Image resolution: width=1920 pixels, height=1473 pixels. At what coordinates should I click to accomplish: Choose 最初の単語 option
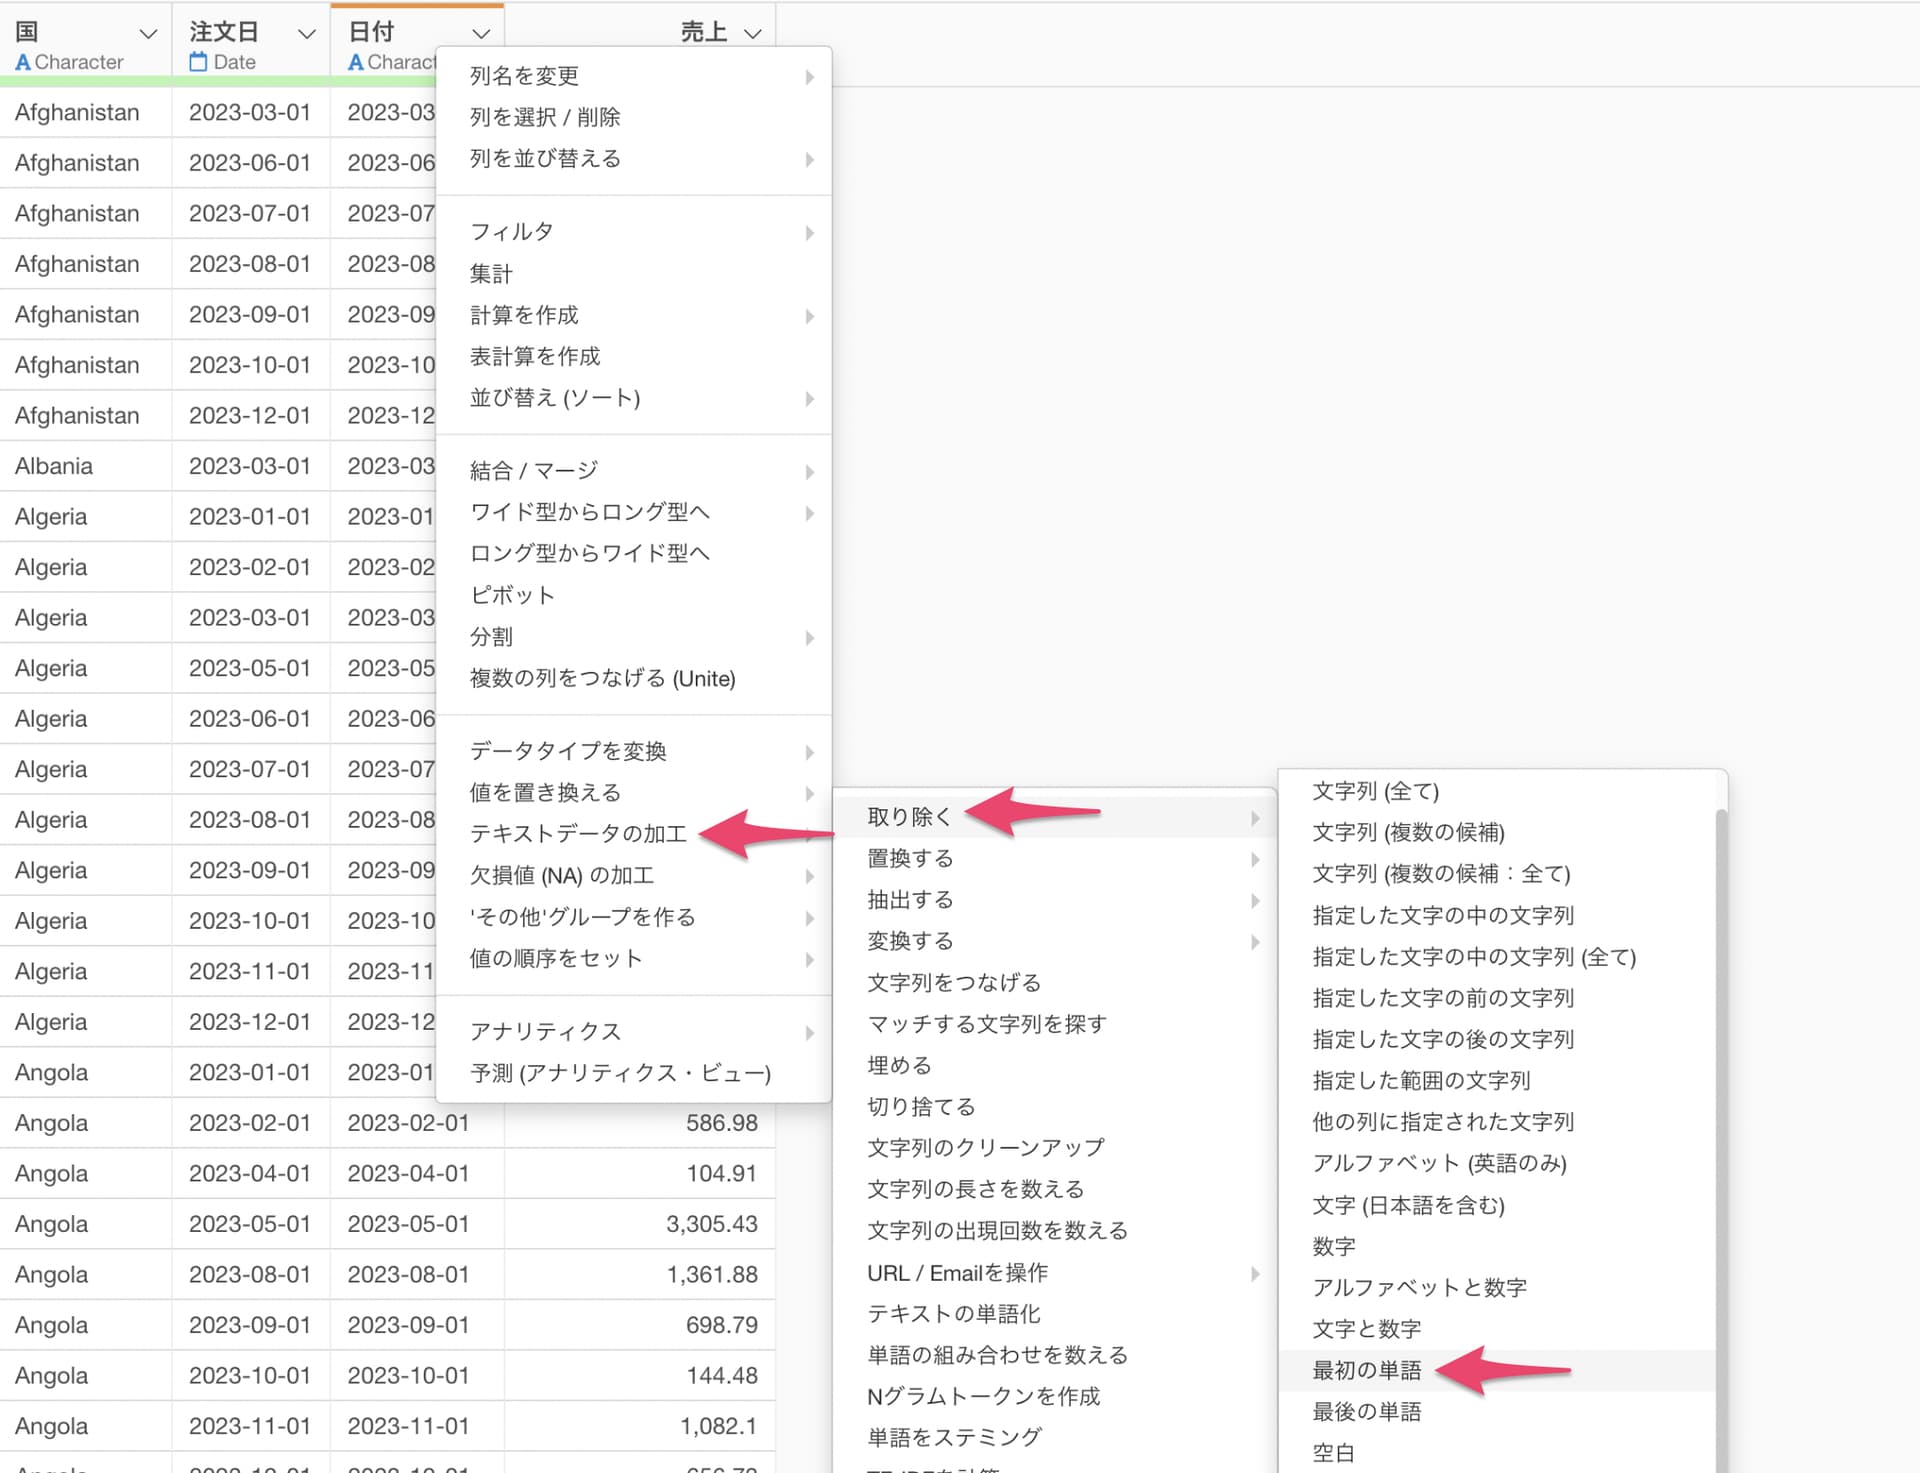tap(1497, 1371)
